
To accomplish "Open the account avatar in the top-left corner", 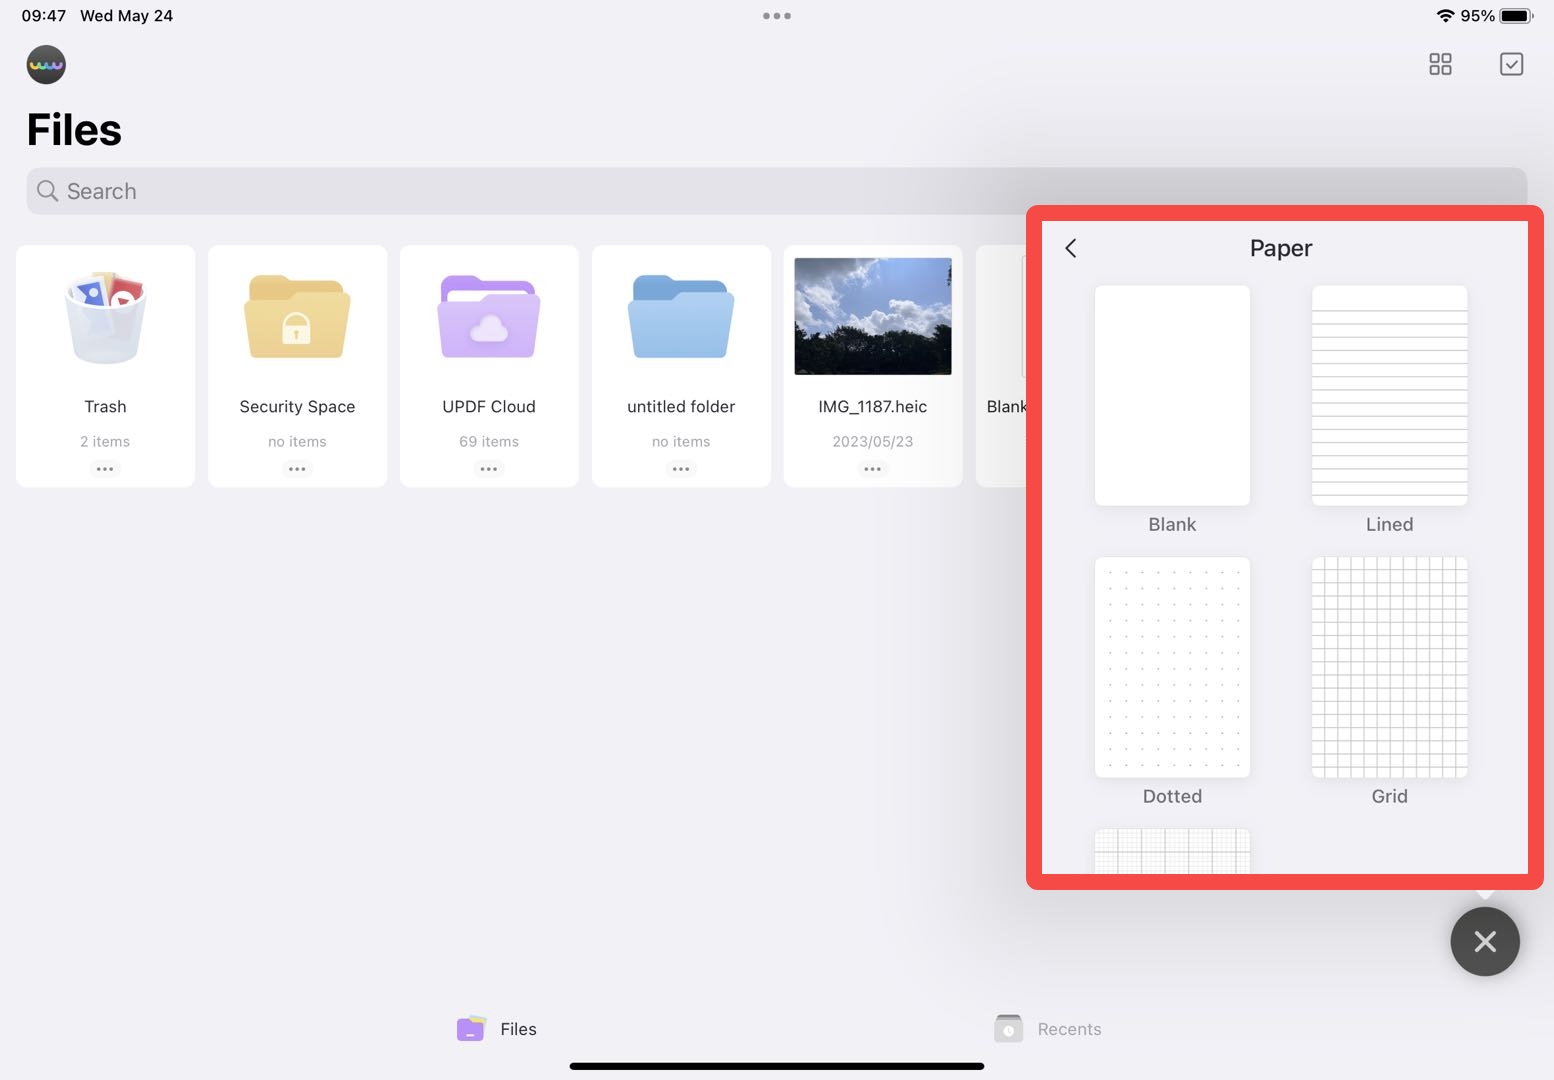I will (46, 64).
